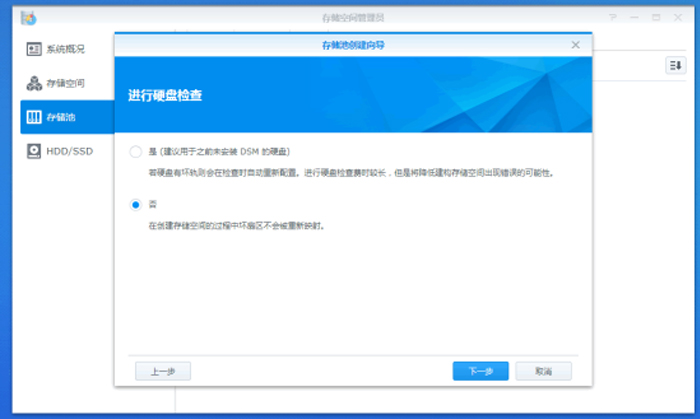Open 系统概况 overview icon in sidebar
The width and height of the screenshot is (700, 419).
34,49
